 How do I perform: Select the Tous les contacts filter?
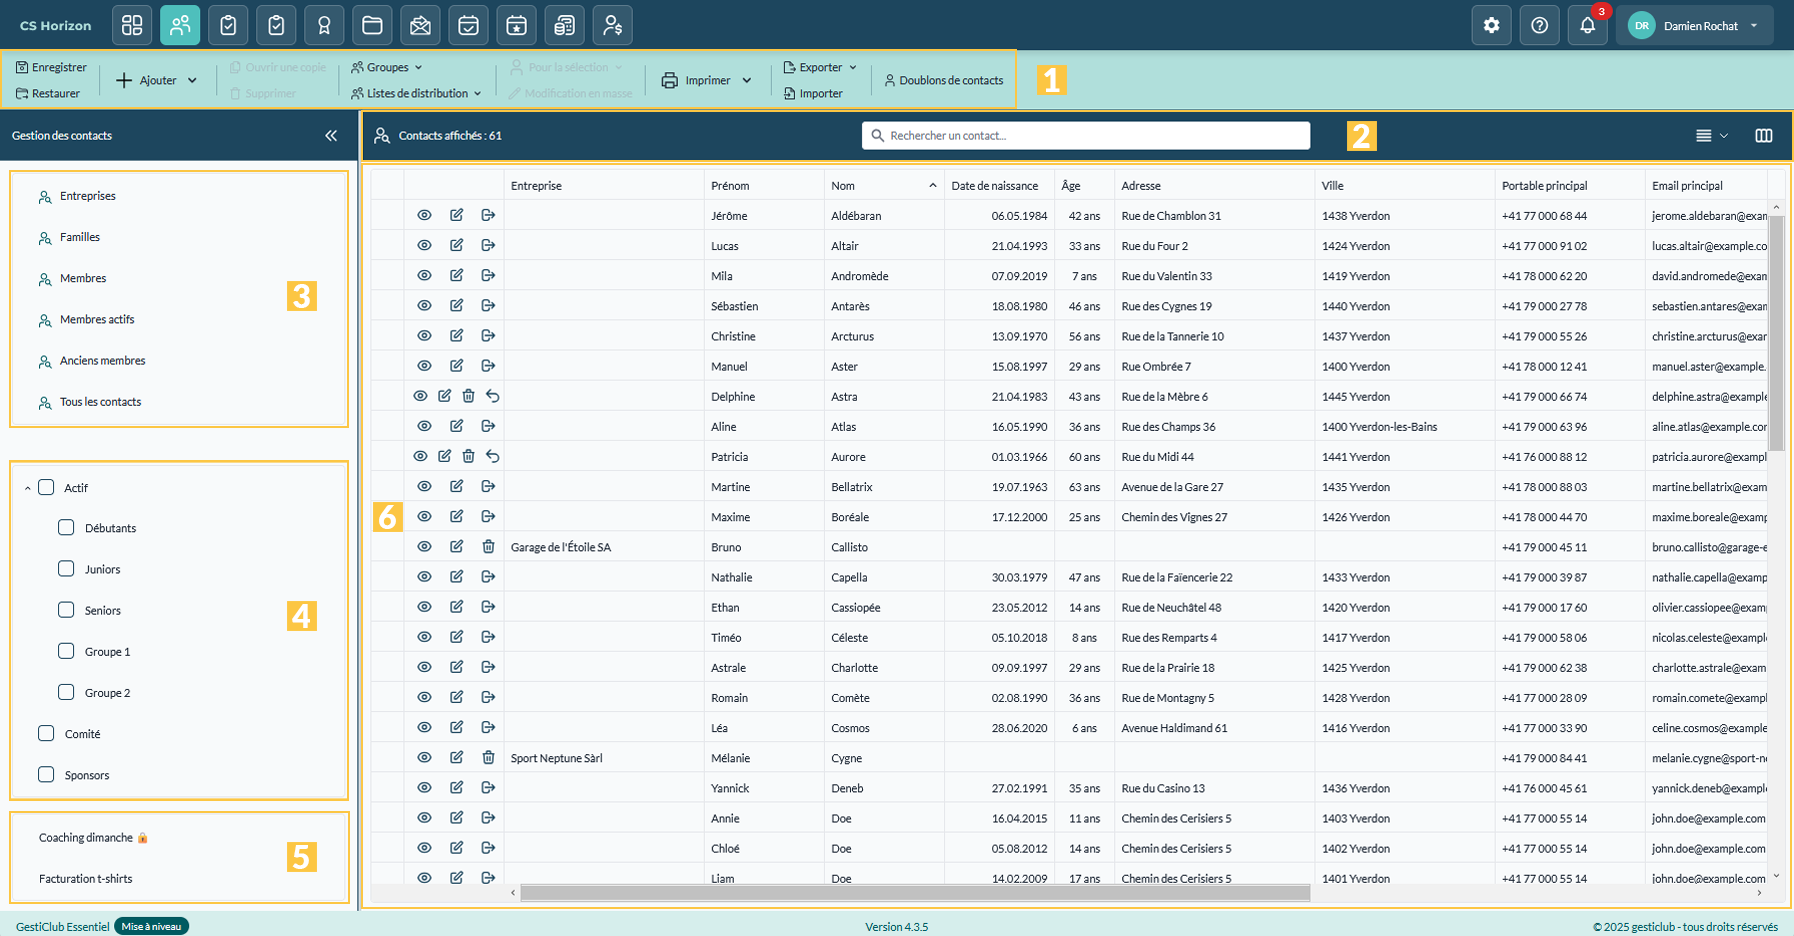pos(100,402)
